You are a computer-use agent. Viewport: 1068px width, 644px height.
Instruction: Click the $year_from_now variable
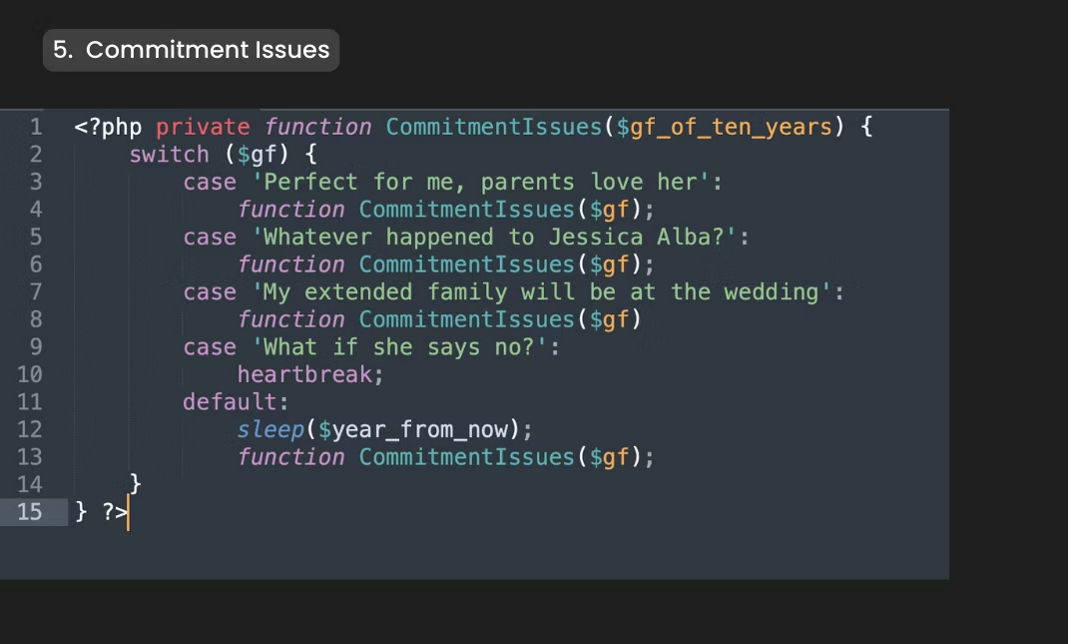416,430
